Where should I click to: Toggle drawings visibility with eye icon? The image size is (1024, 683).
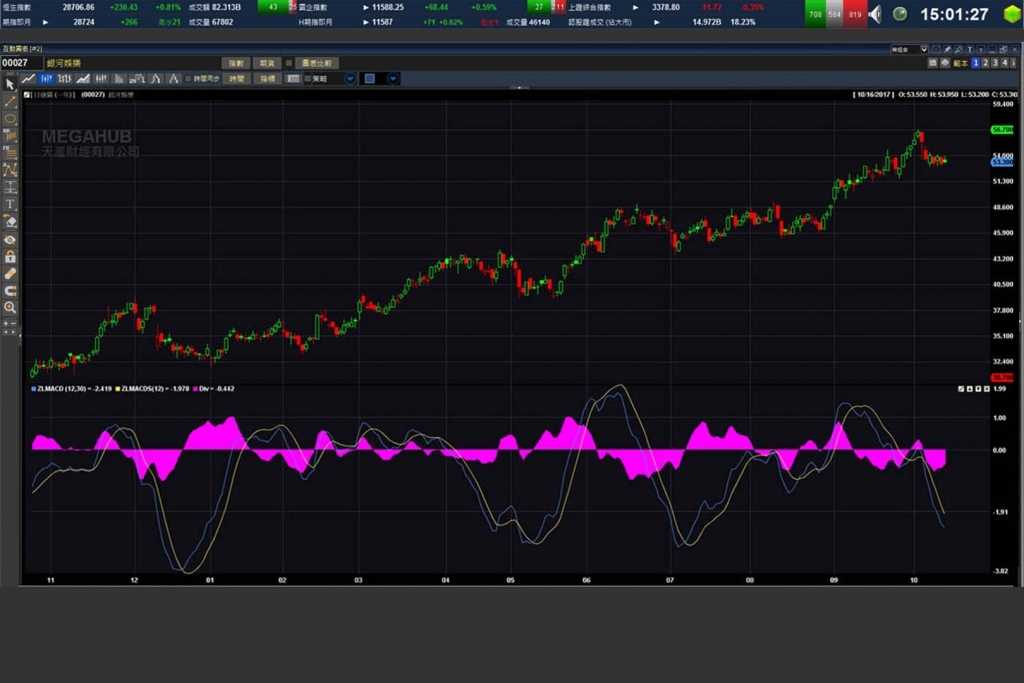coord(10,240)
